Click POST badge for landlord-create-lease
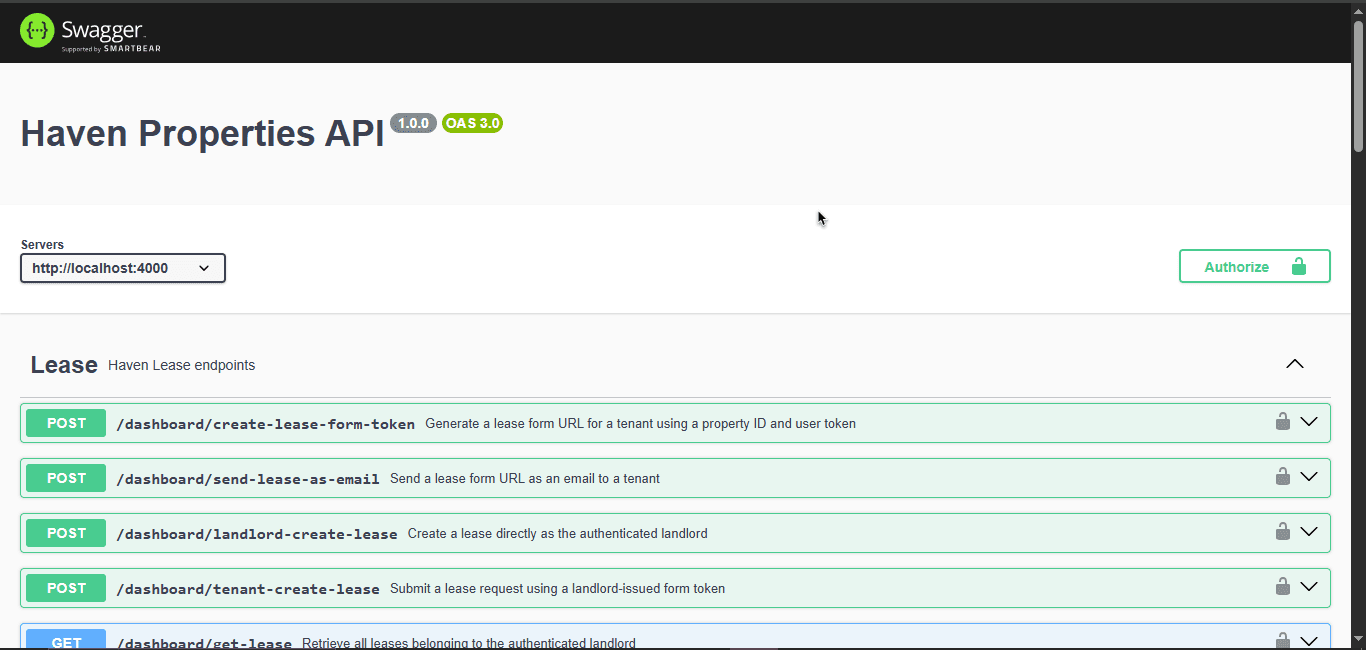Screen dimensions: 1366x650 (x=66, y=533)
